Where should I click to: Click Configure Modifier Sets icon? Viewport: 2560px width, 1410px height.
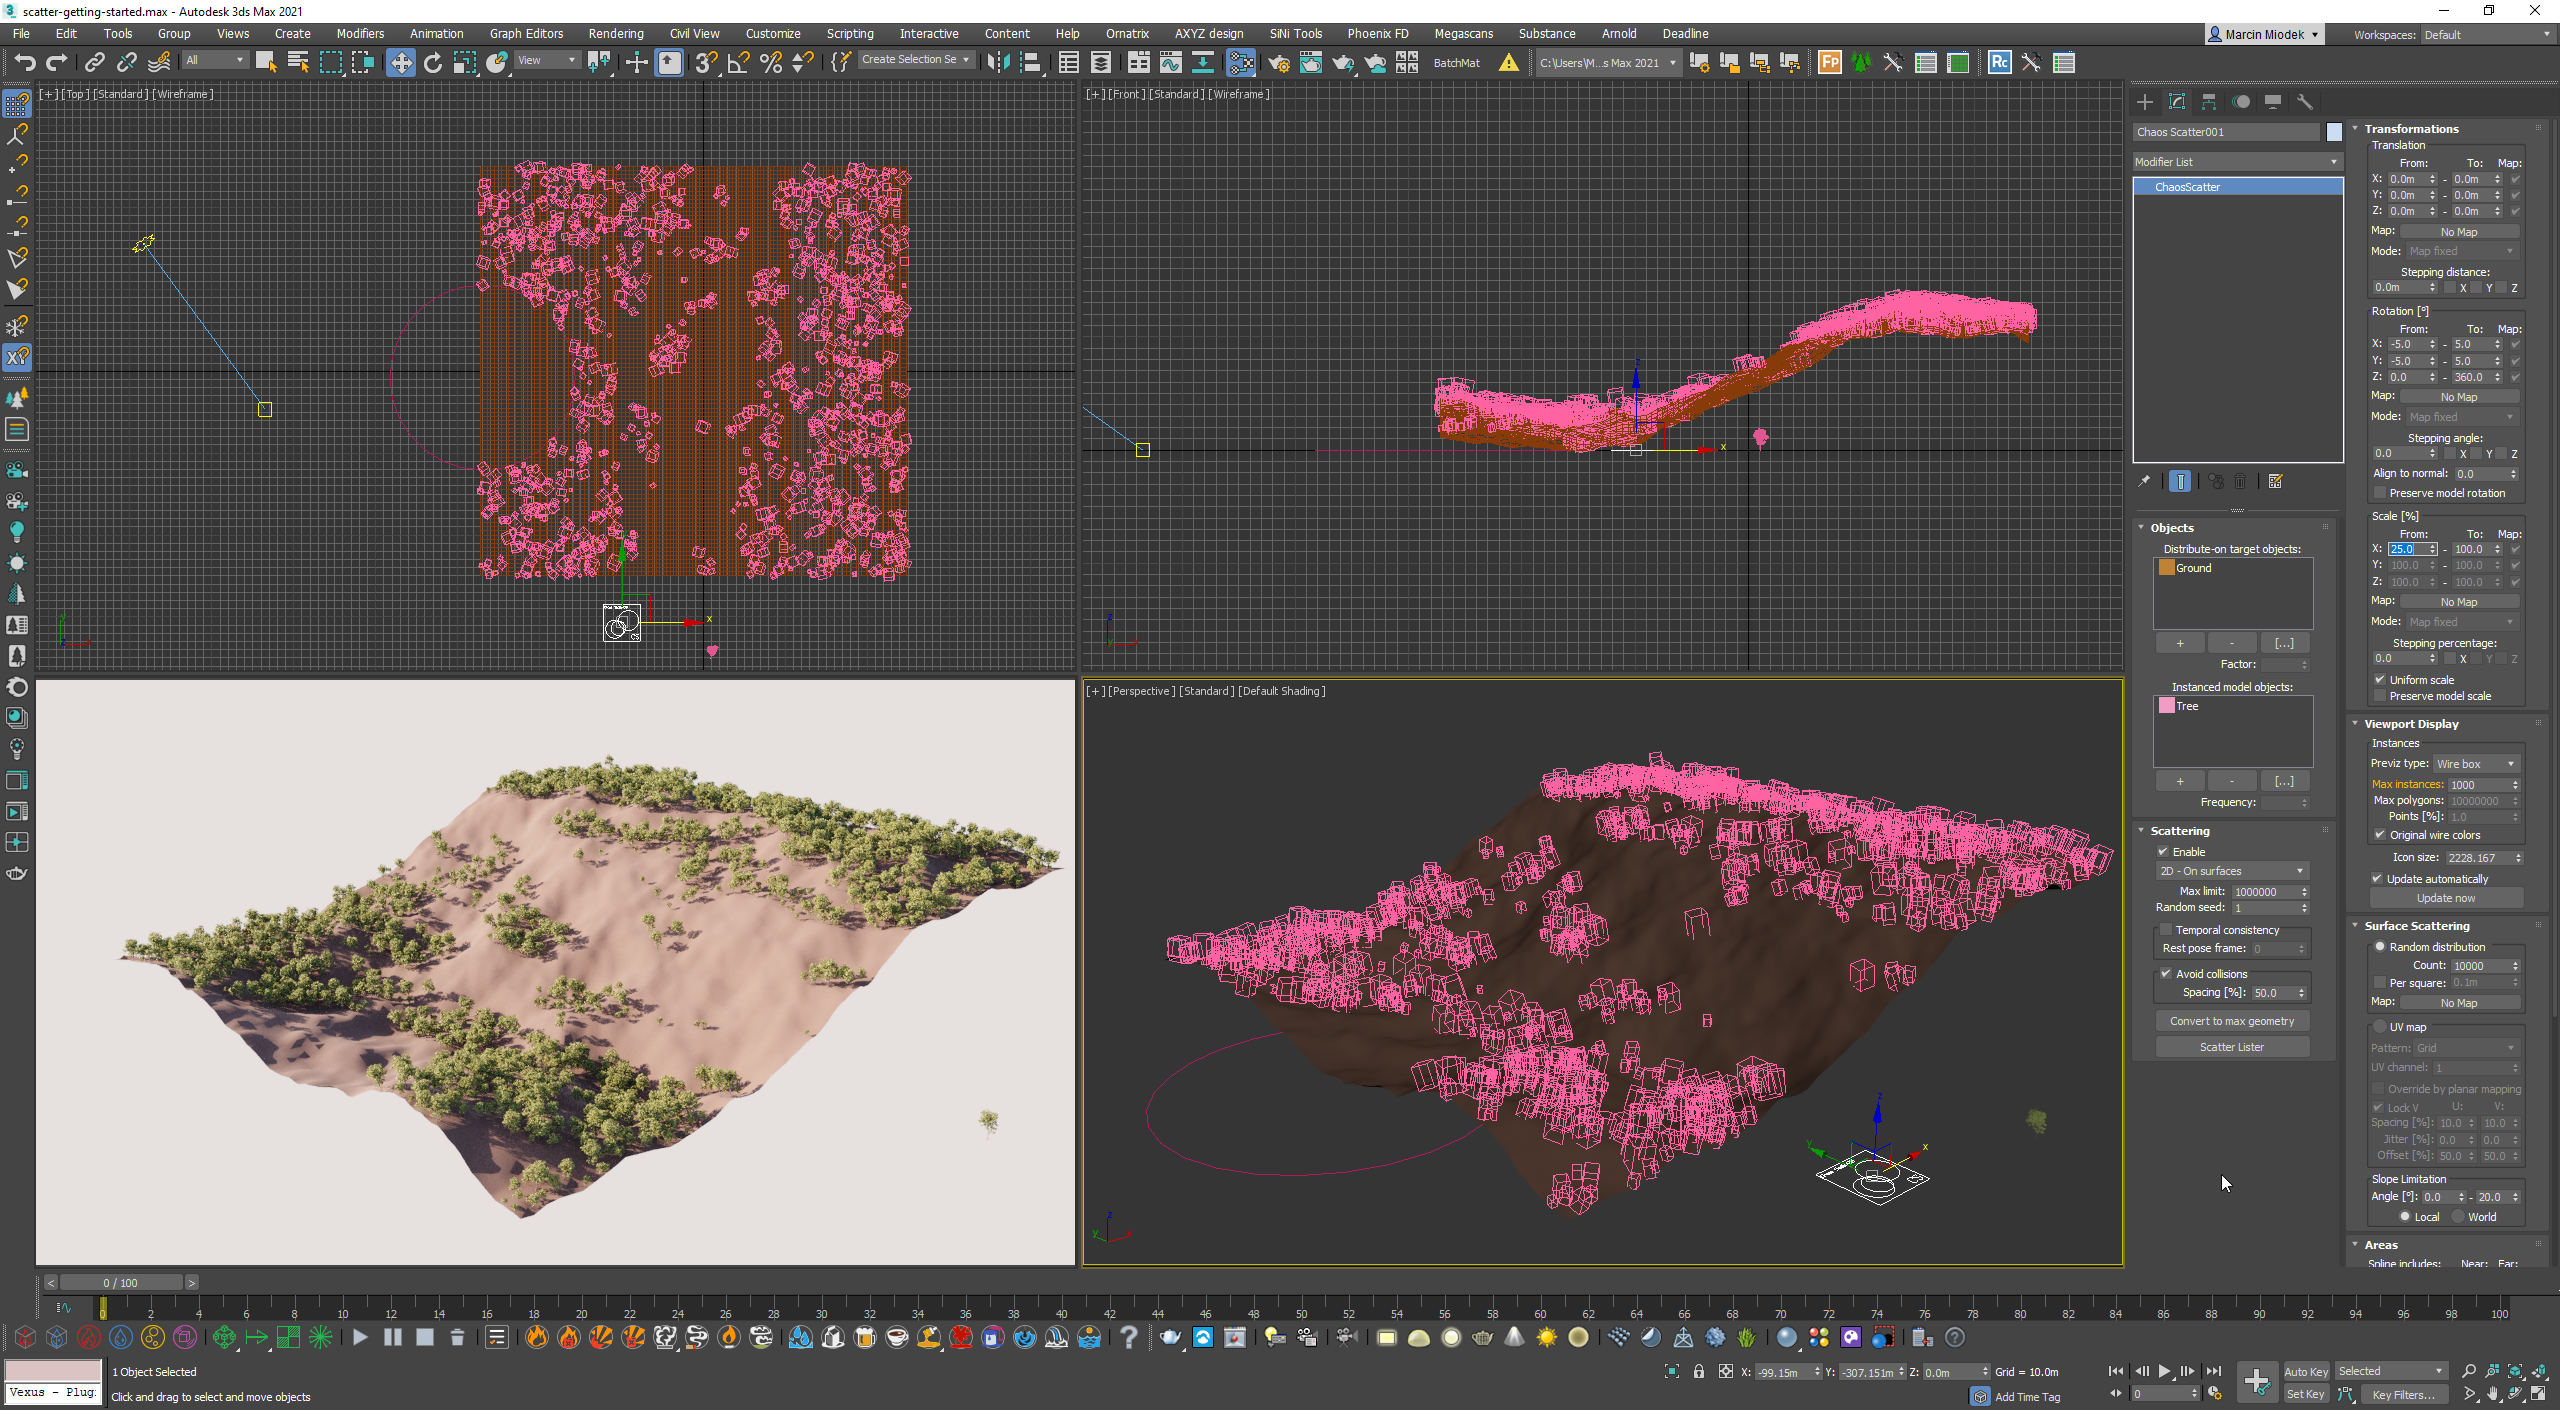pyautogui.click(x=2275, y=482)
